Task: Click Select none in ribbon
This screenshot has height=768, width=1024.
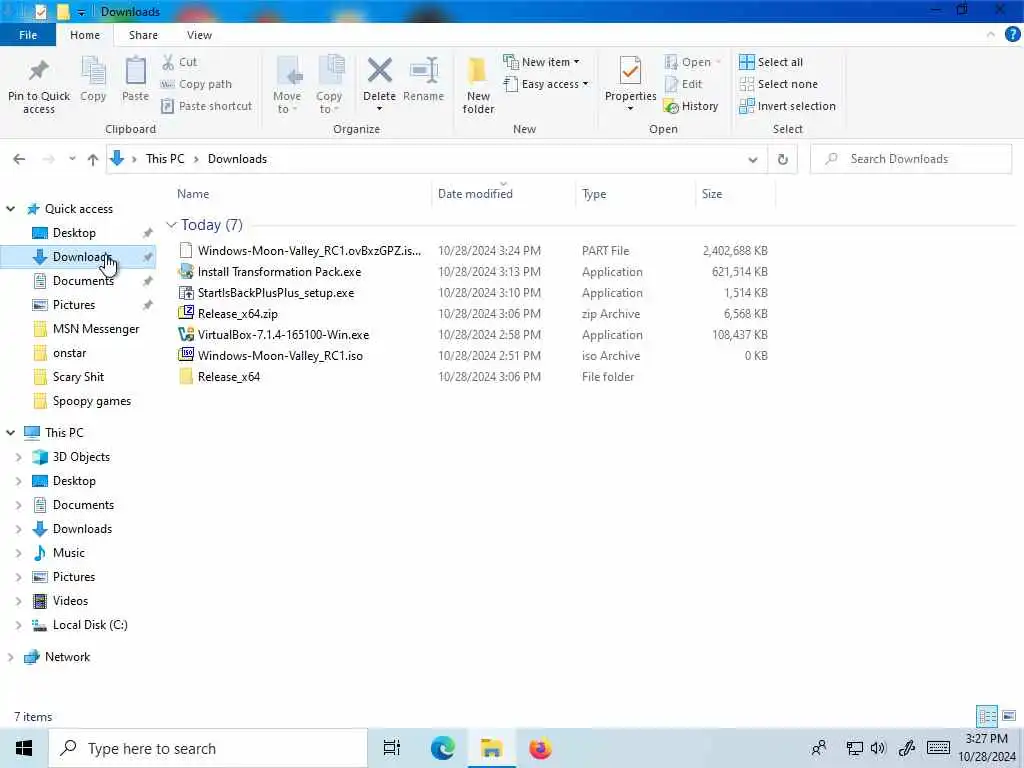Action: click(778, 84)
